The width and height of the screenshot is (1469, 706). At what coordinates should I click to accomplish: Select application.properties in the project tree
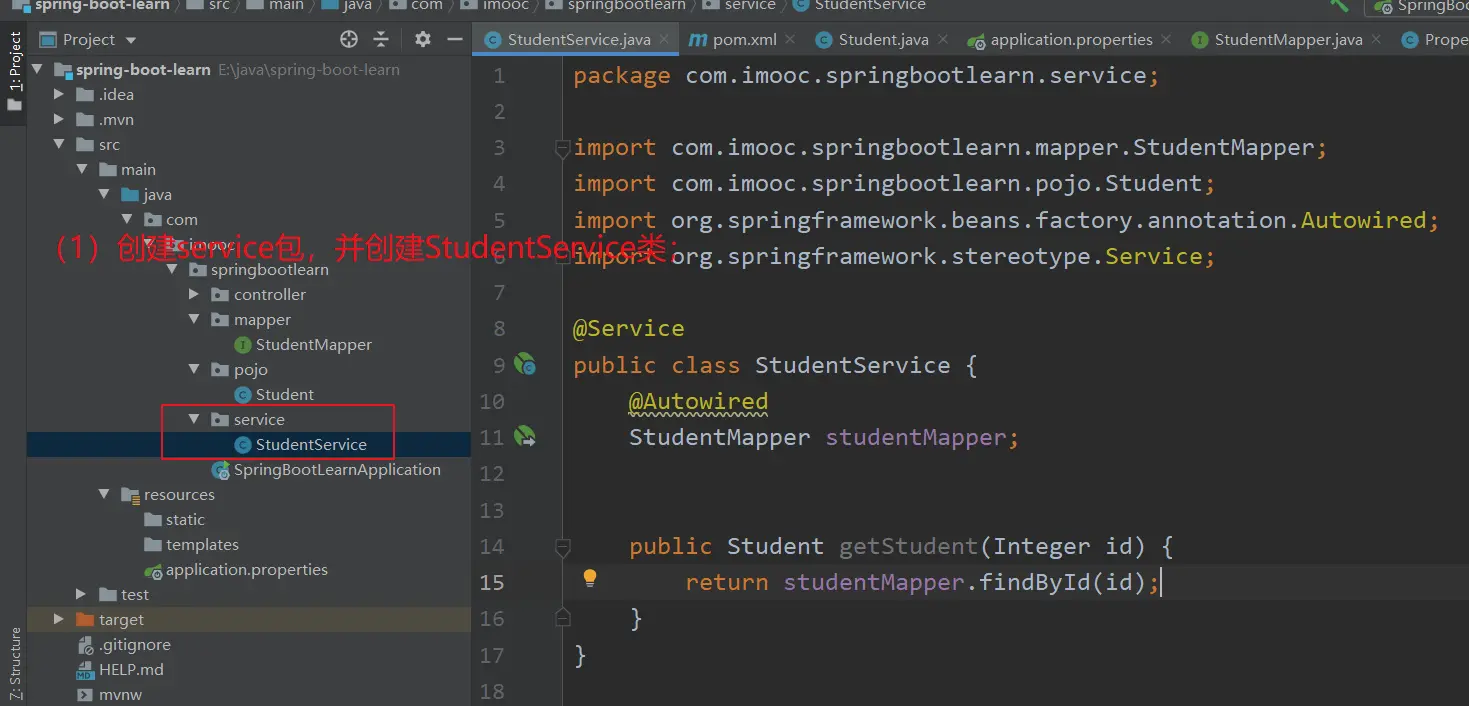[x=246, y=570]
